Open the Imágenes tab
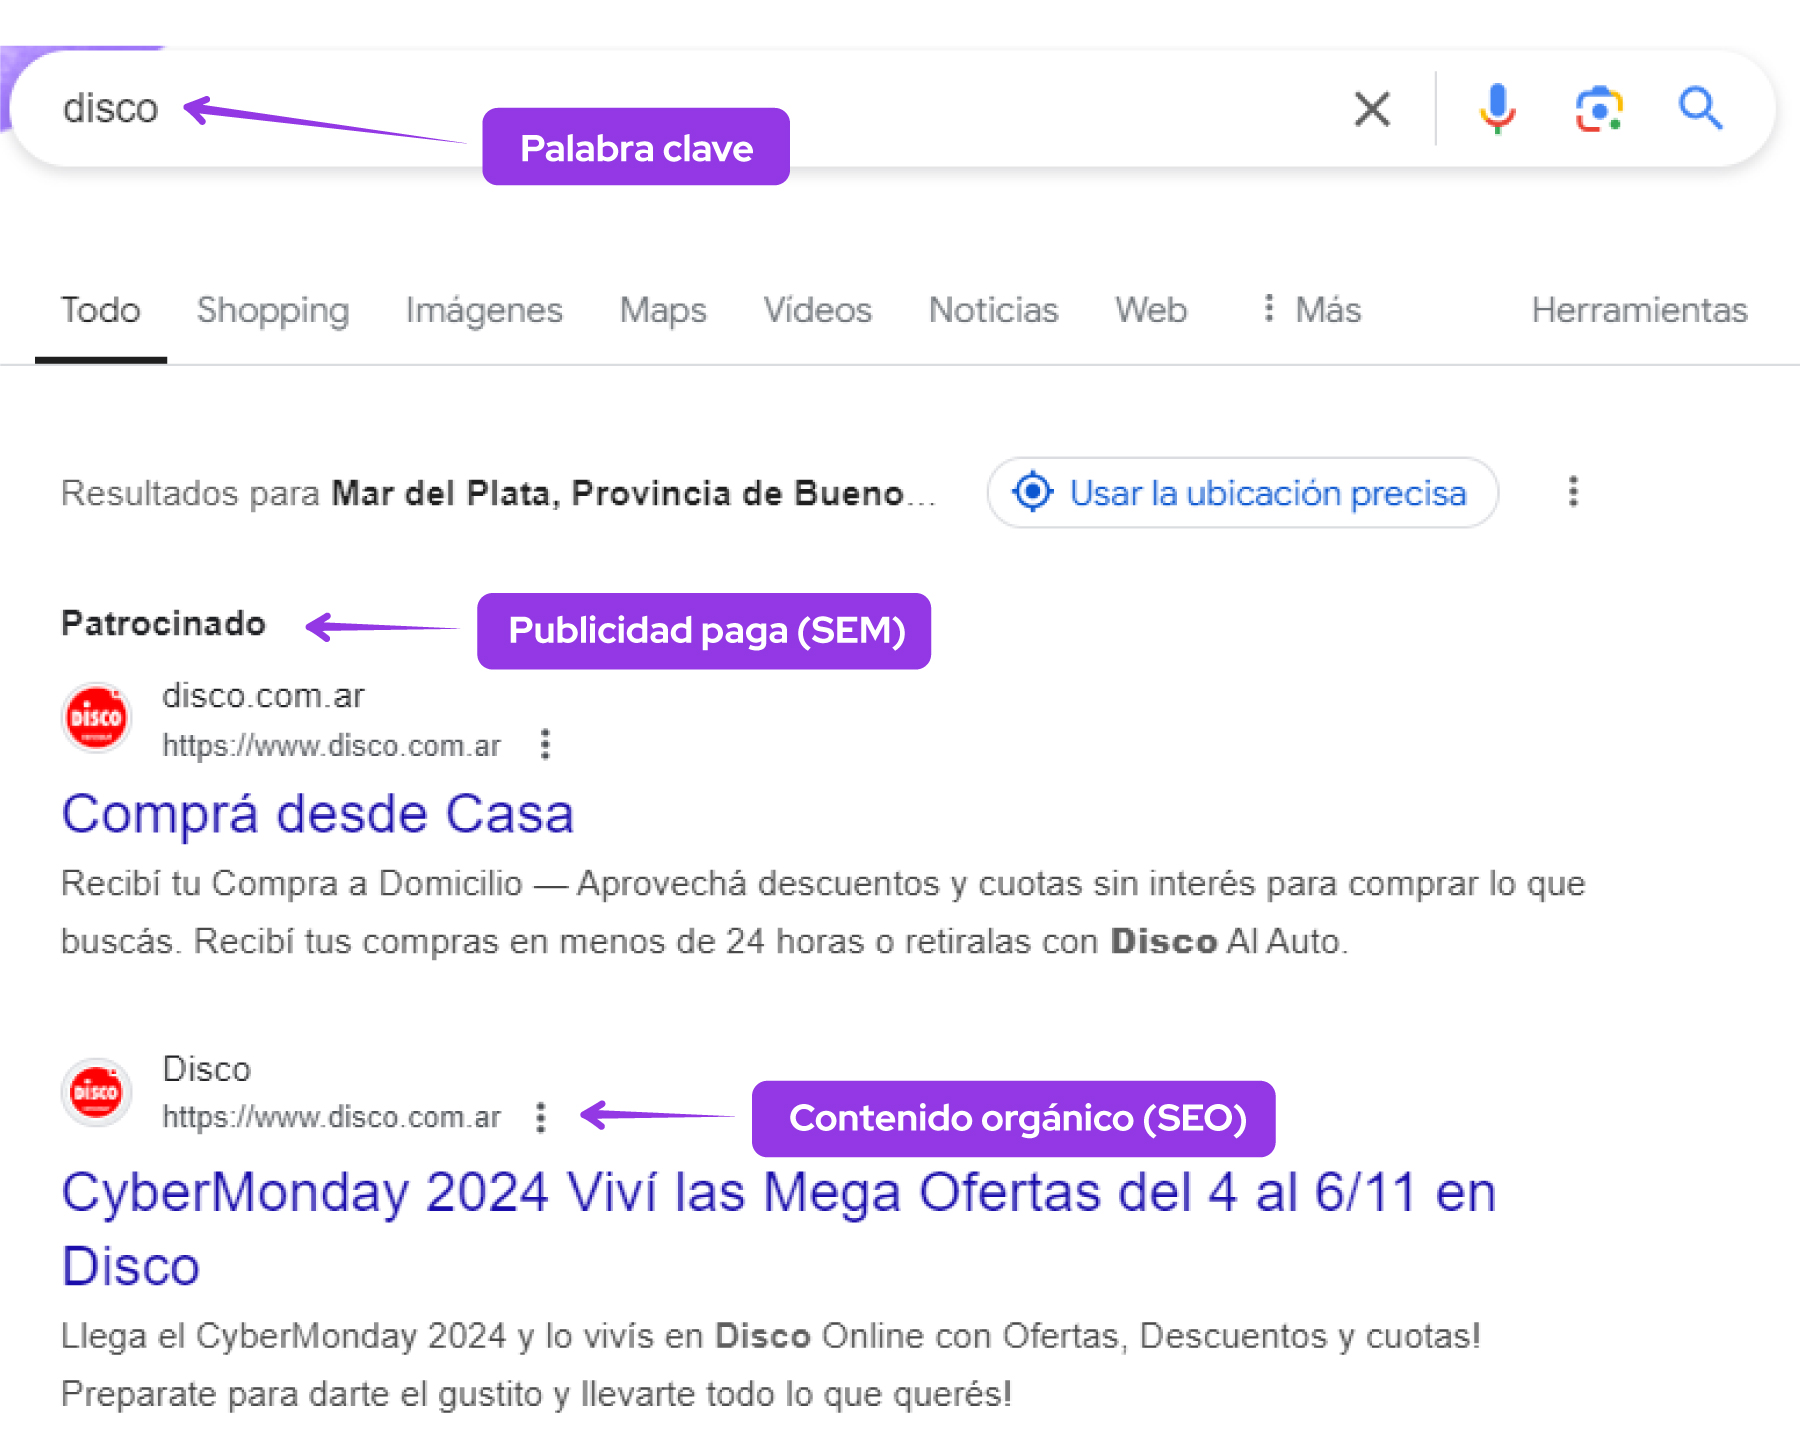Image resolution: width=1800 pixels, height=1436 pixels. [x=484, y=310]
